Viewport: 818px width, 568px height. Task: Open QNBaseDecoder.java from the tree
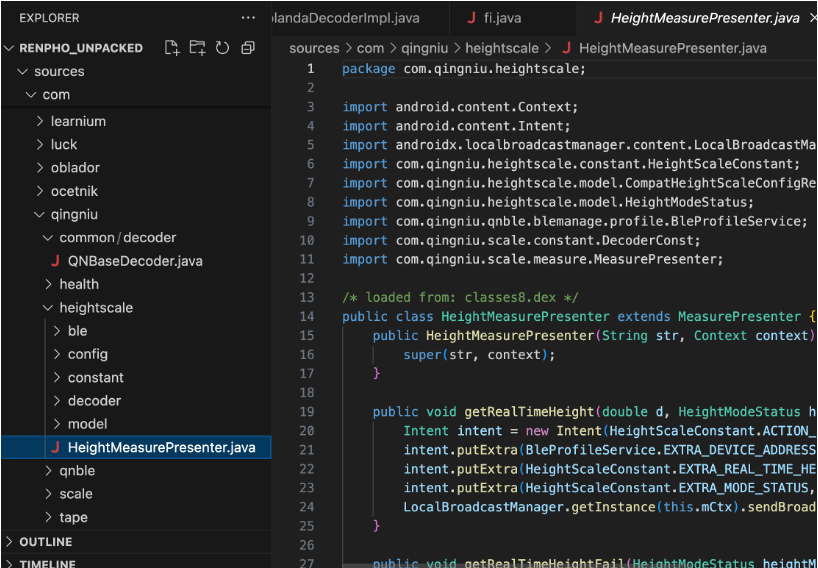(135, 261)
